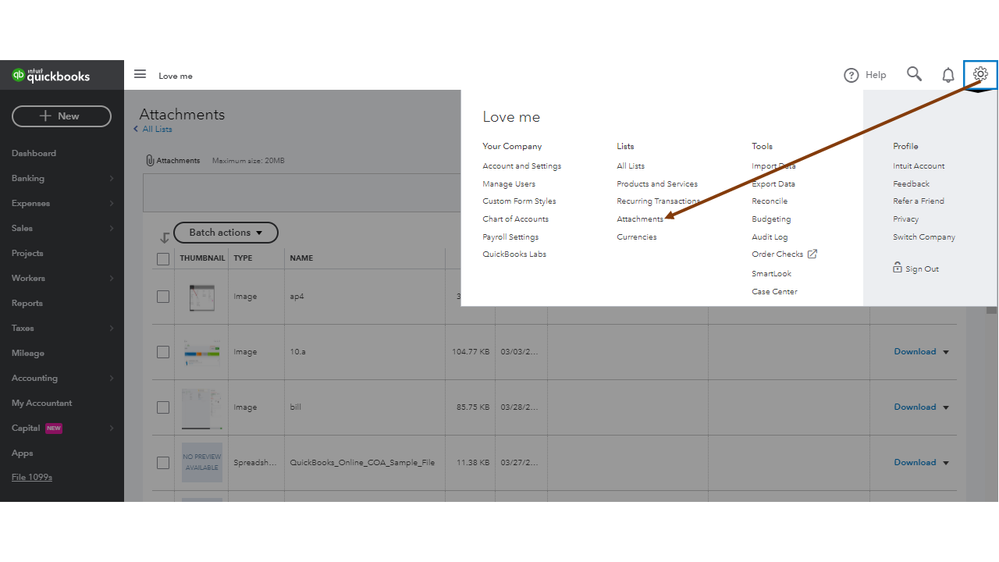
Task: Expand the Taxes sidebar chevron
Action: coord(111,328)
